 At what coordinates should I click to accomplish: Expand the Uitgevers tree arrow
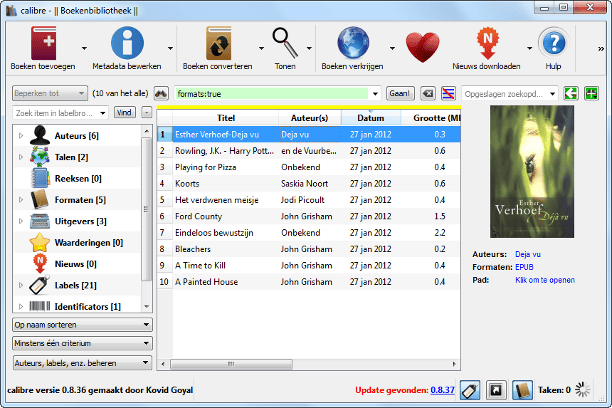pos(21,221)
